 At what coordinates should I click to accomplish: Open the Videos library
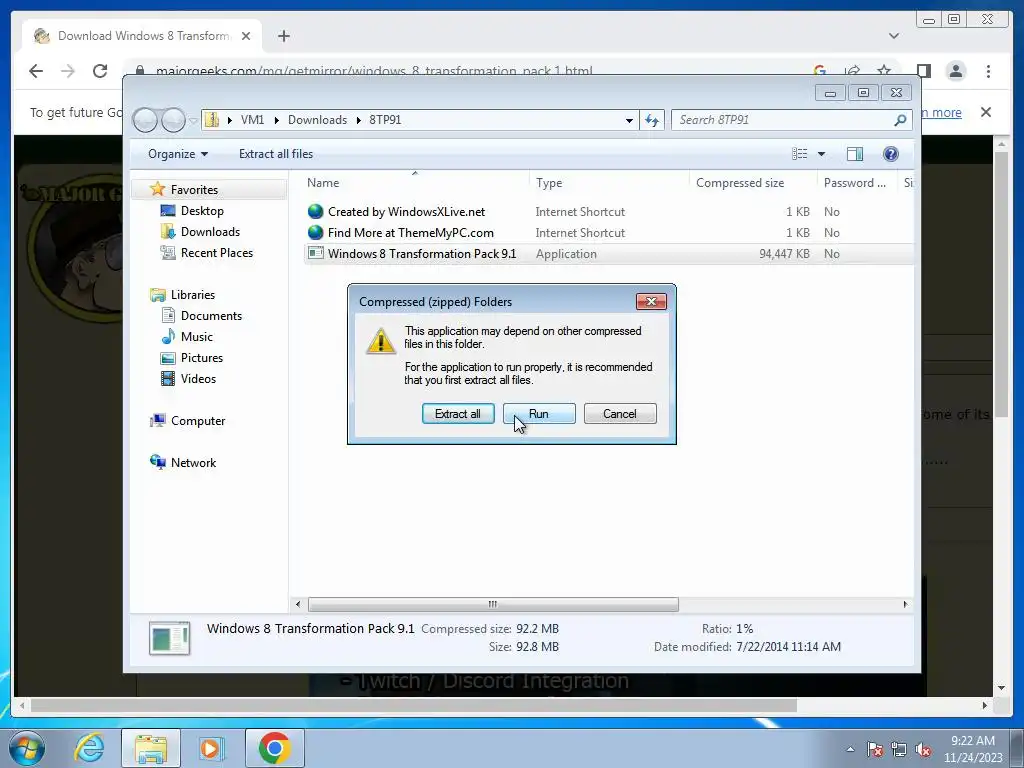198,379
